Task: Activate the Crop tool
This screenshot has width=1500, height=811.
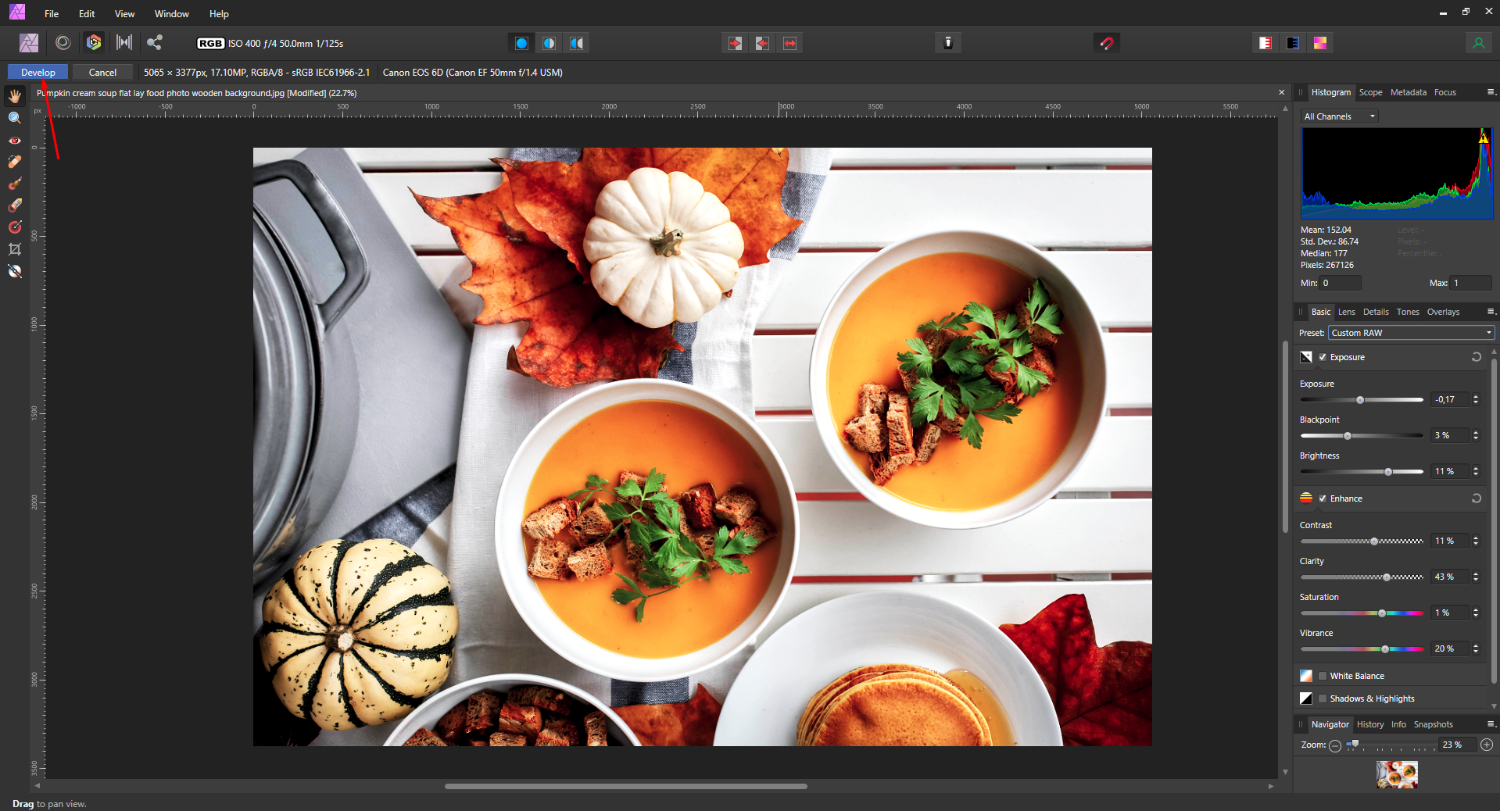Action: point(15,249)
